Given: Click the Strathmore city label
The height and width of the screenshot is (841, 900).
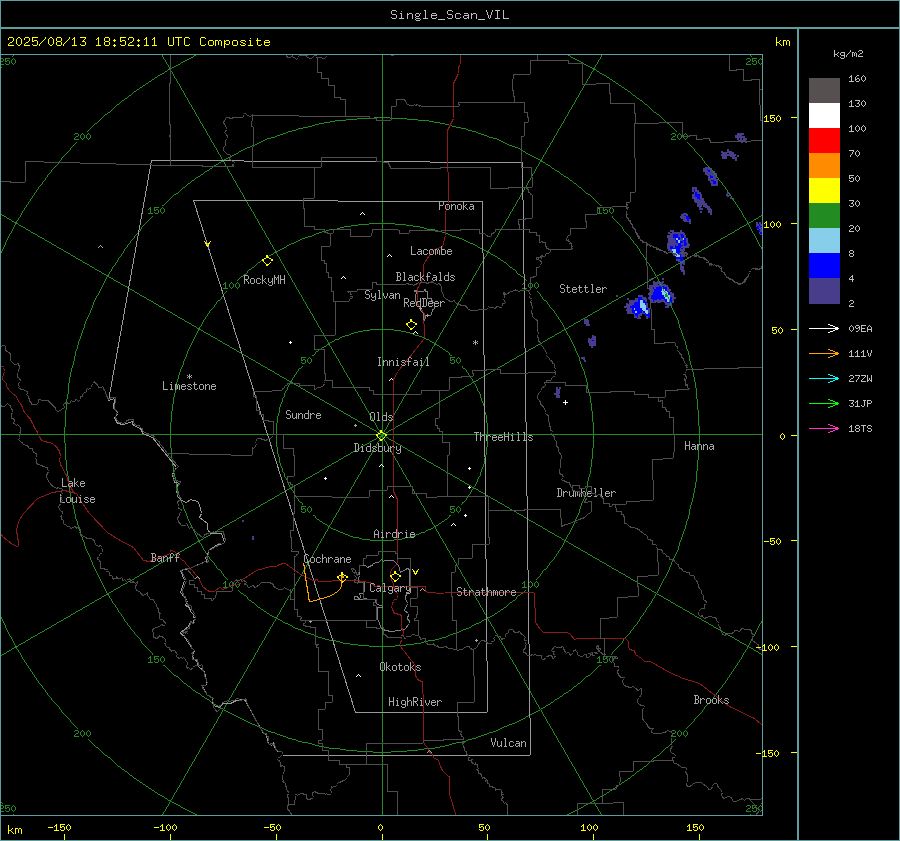Looking at the screenshot, I should coord(486,592).
